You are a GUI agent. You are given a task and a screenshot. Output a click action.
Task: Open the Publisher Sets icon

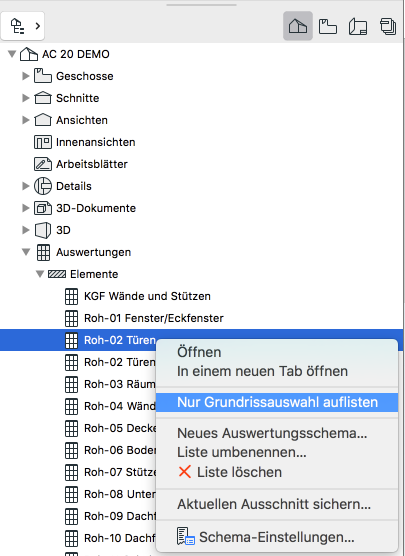click(x=388, y=26)
